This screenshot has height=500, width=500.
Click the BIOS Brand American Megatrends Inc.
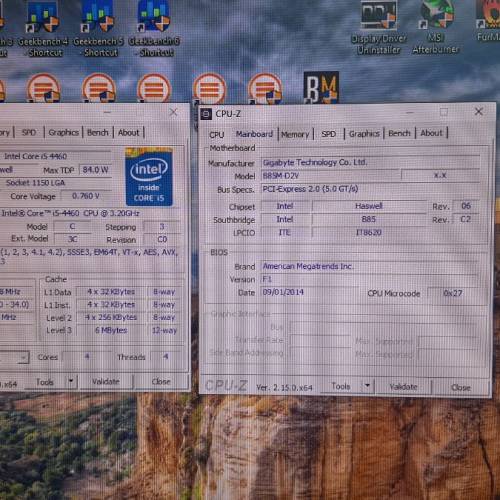coord(369,266)
